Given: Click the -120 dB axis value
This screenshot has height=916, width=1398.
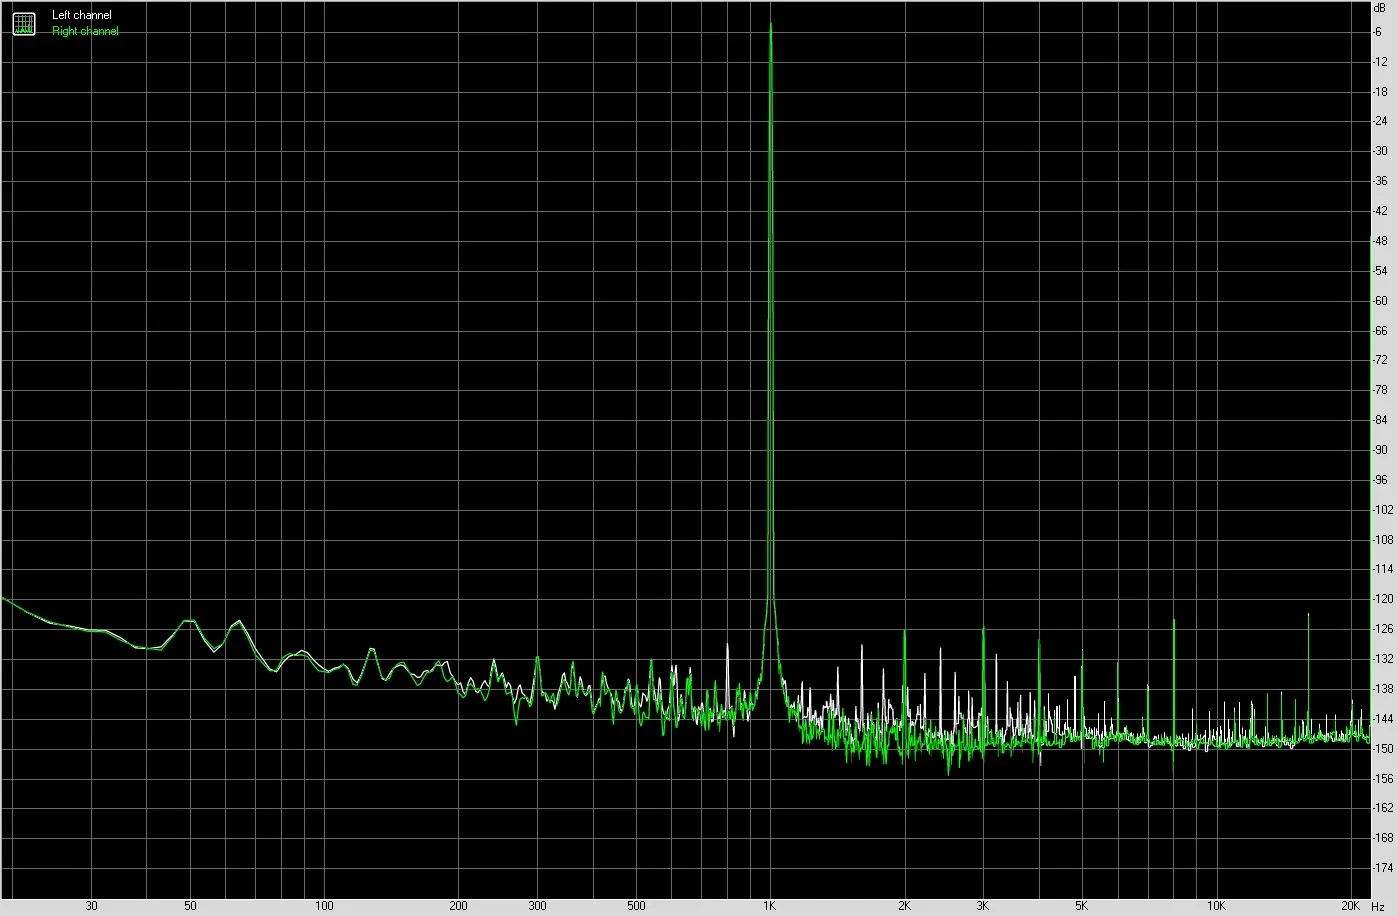Looking at the screenshot, I should click(1383, 599).
